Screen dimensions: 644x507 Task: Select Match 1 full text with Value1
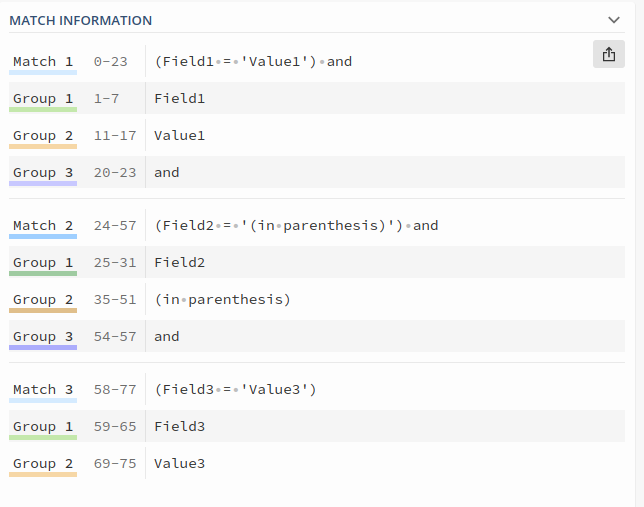(253, 62)
